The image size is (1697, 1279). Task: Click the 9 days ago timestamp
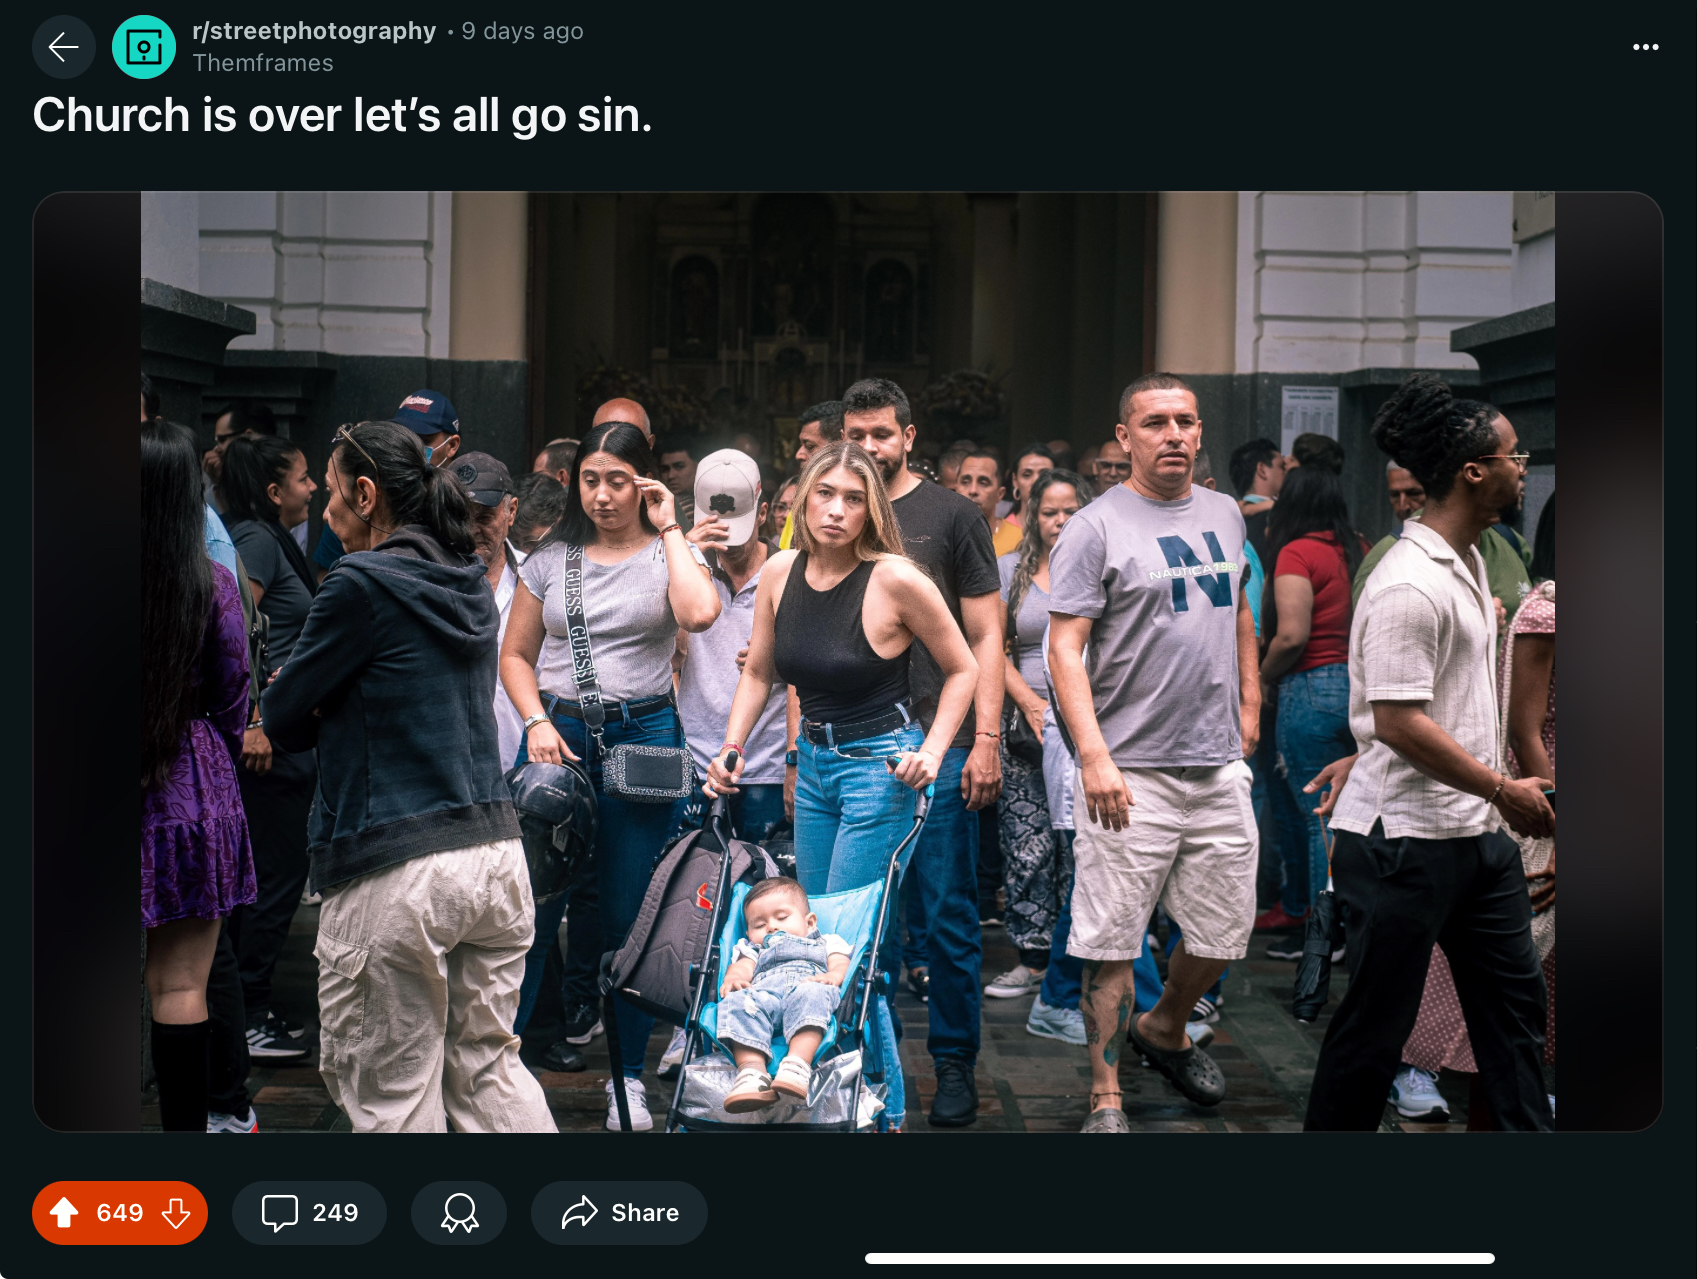522,31
